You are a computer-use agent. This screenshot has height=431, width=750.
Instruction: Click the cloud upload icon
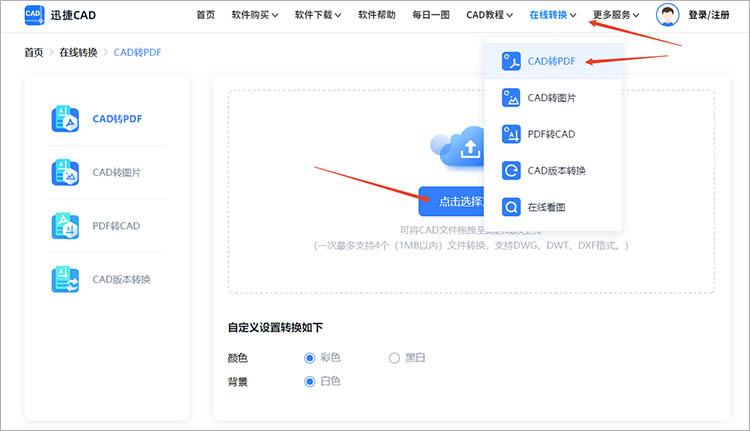click(457, 146)
